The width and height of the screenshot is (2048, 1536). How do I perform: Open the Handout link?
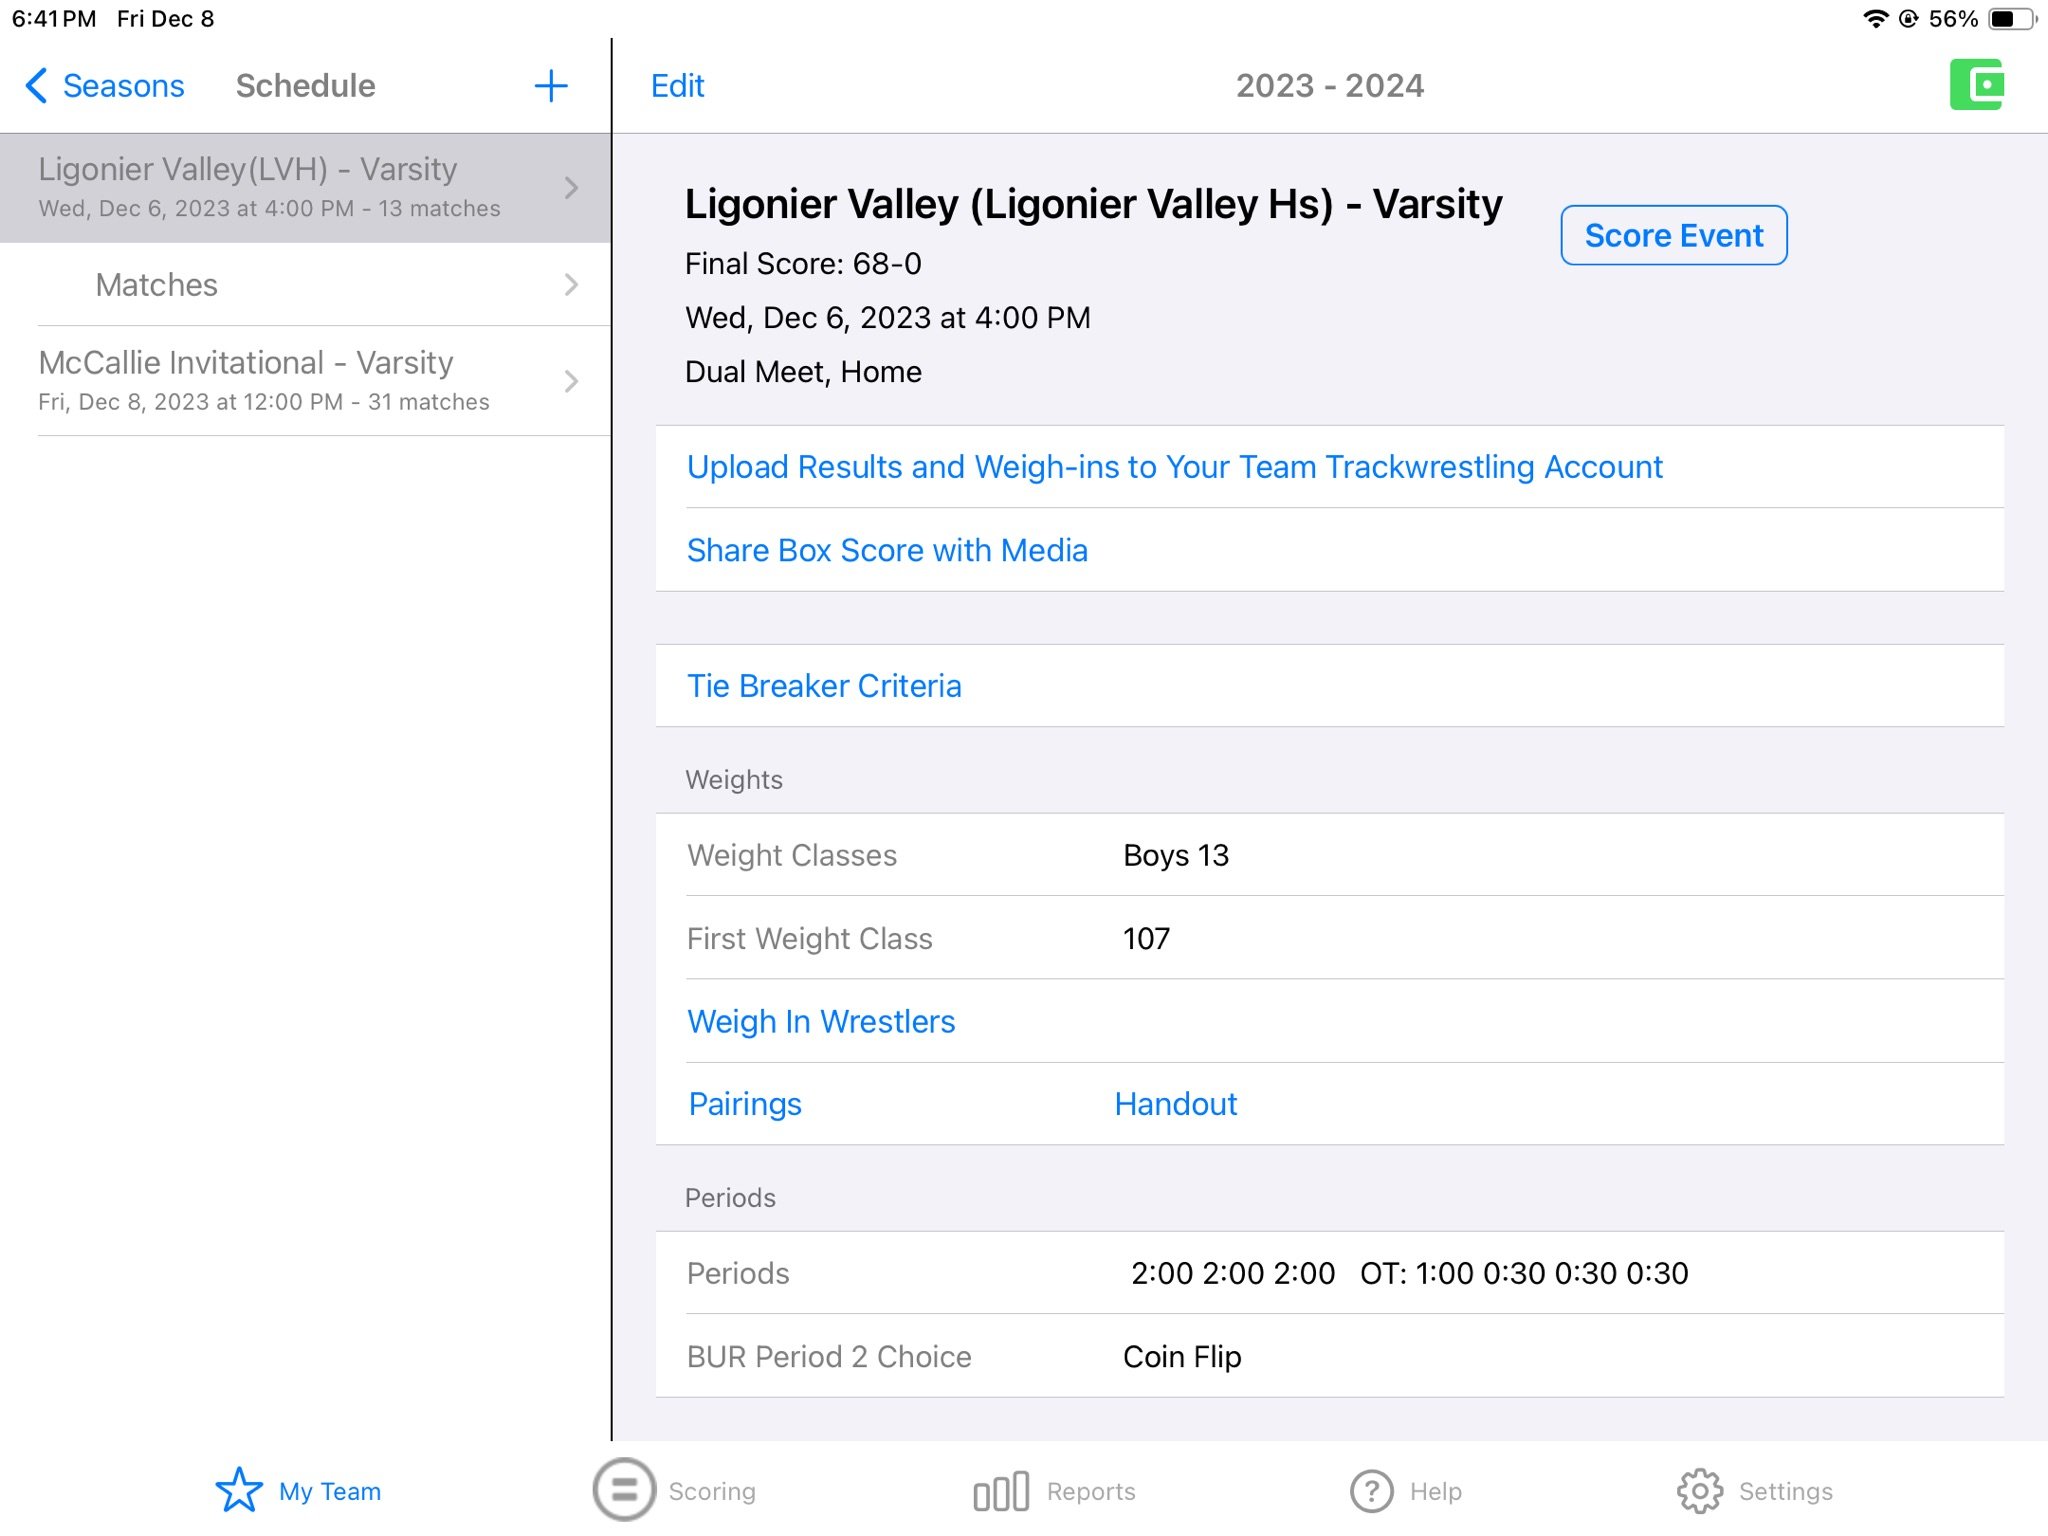[1175, 1104]
